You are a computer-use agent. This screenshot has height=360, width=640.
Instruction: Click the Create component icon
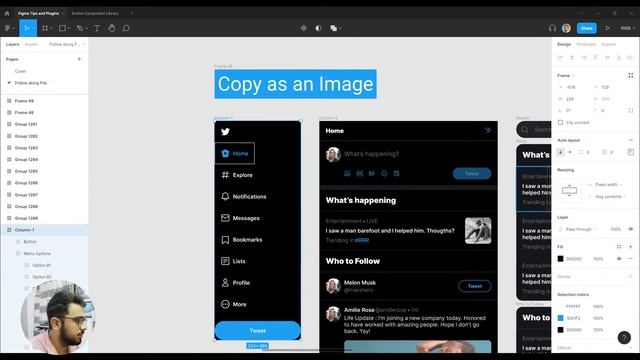[x=304, y=28]
